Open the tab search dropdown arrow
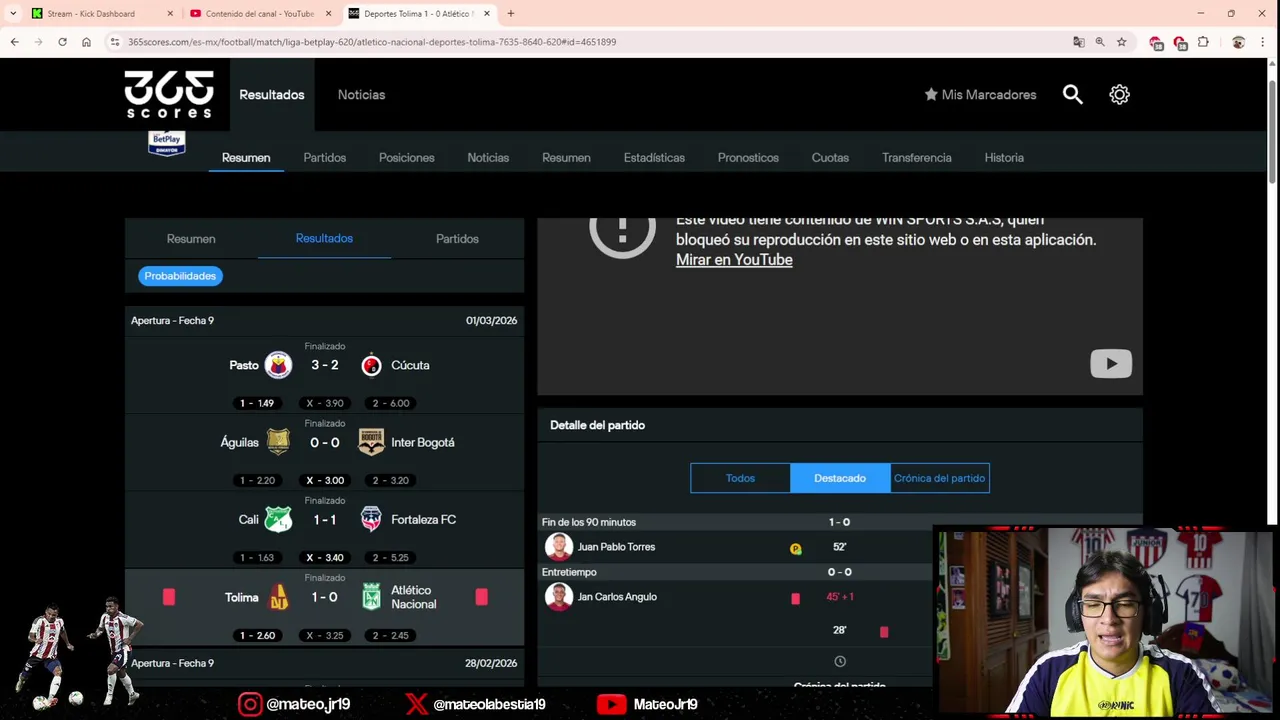The width and height of the screenshot is (1280, 720). pos(13,13)
